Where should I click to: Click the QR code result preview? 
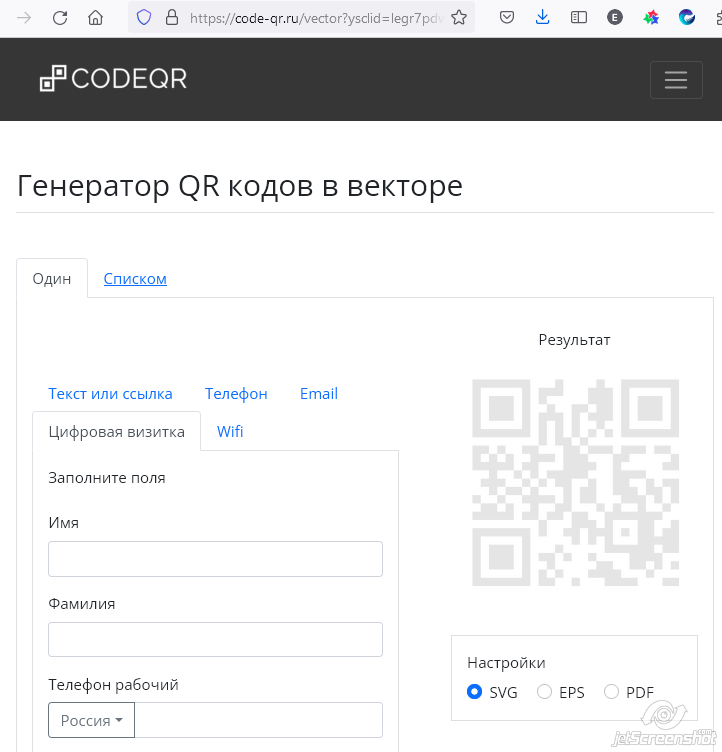(x=576, y=482)
